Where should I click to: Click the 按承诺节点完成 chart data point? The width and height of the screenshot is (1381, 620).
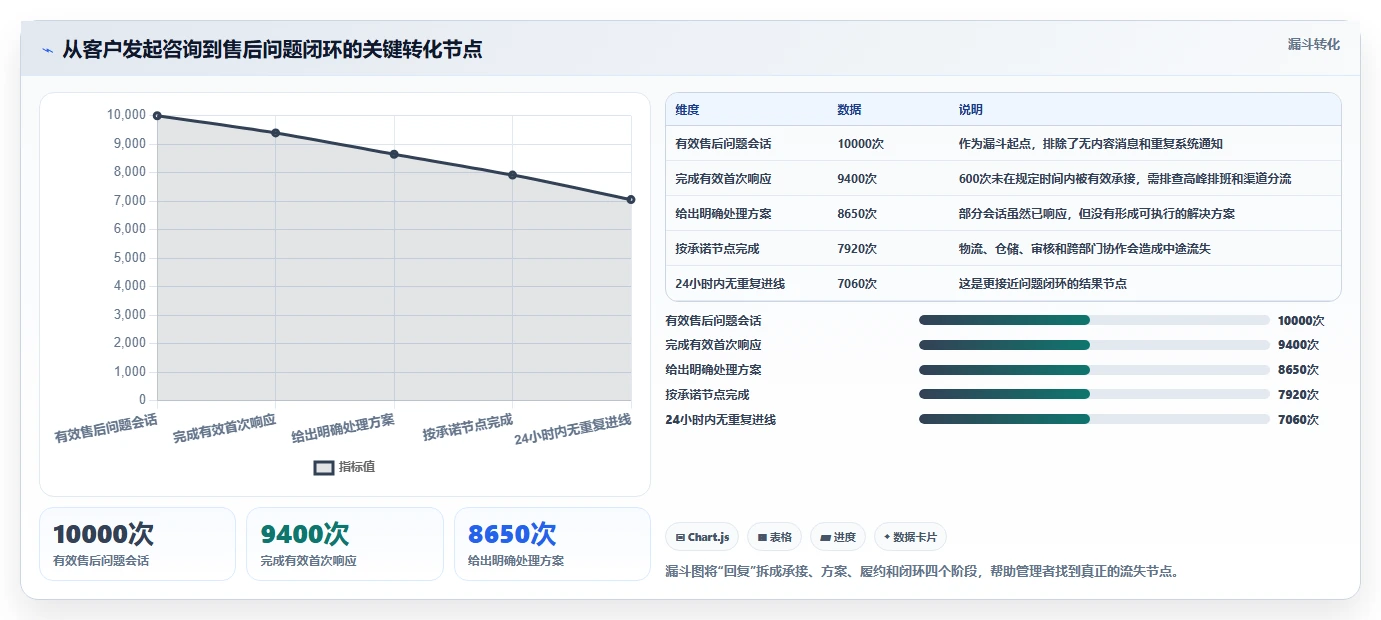(x=512, y=175)
